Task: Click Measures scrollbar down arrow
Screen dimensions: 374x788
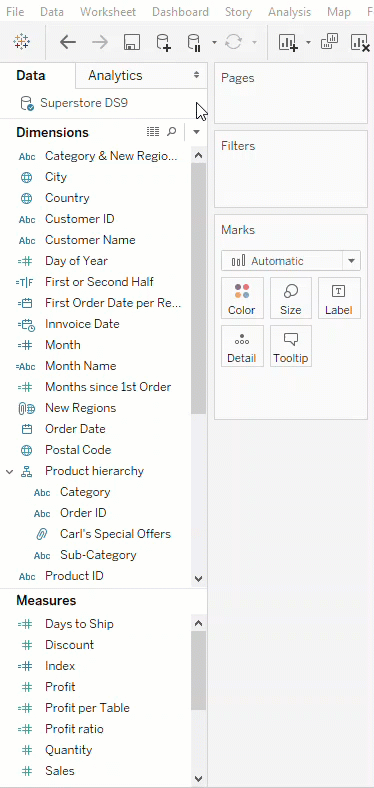Action: pos(199,778)
